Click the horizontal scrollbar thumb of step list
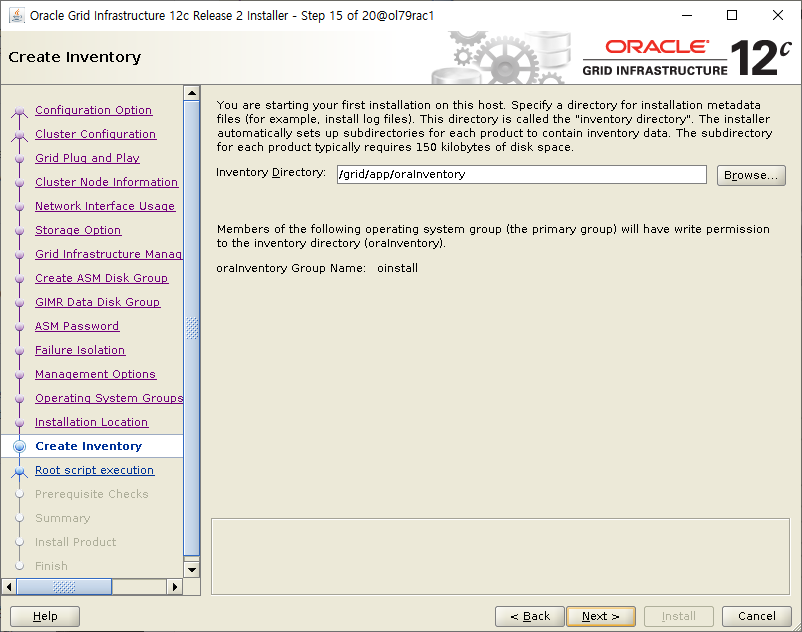The height and width of the screenshot is (632, 802). pyautogui.click(x=64, y=586)
